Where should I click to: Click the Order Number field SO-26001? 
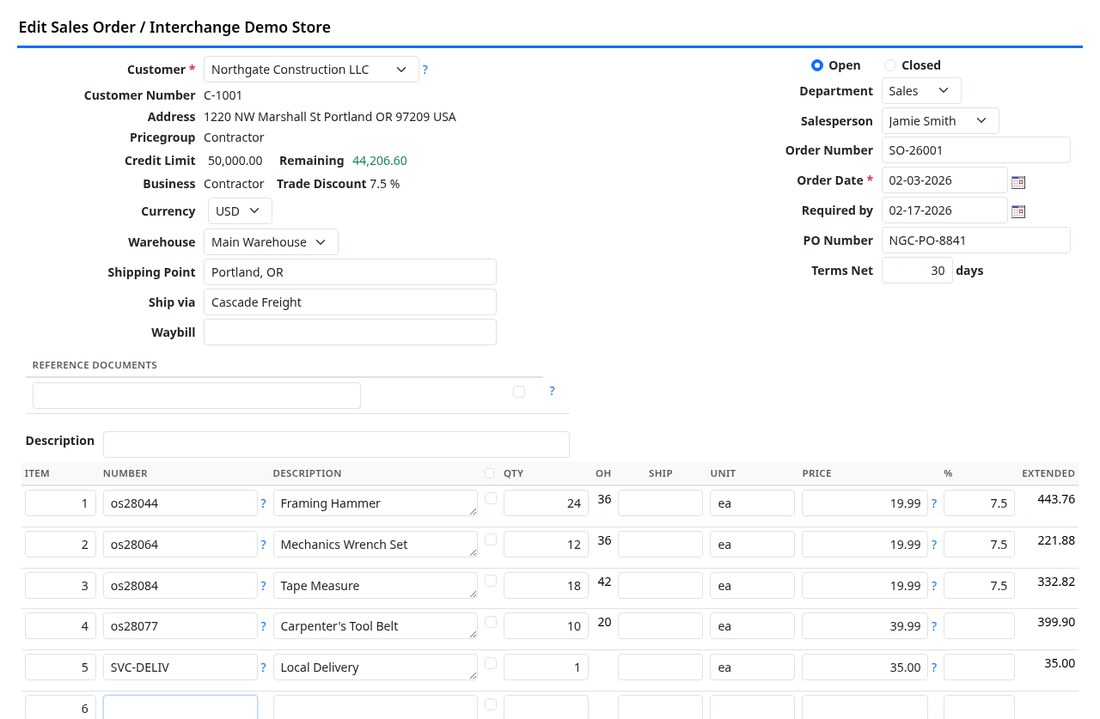[976, 150]
